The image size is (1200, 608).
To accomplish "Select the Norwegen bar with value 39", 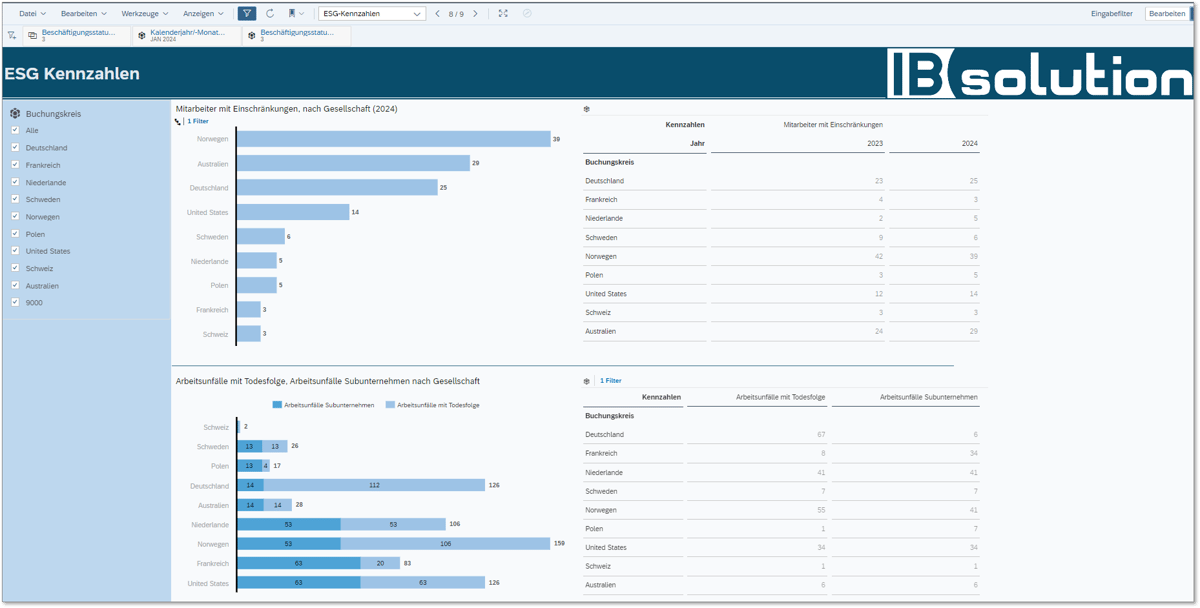I will click(393, 139).
